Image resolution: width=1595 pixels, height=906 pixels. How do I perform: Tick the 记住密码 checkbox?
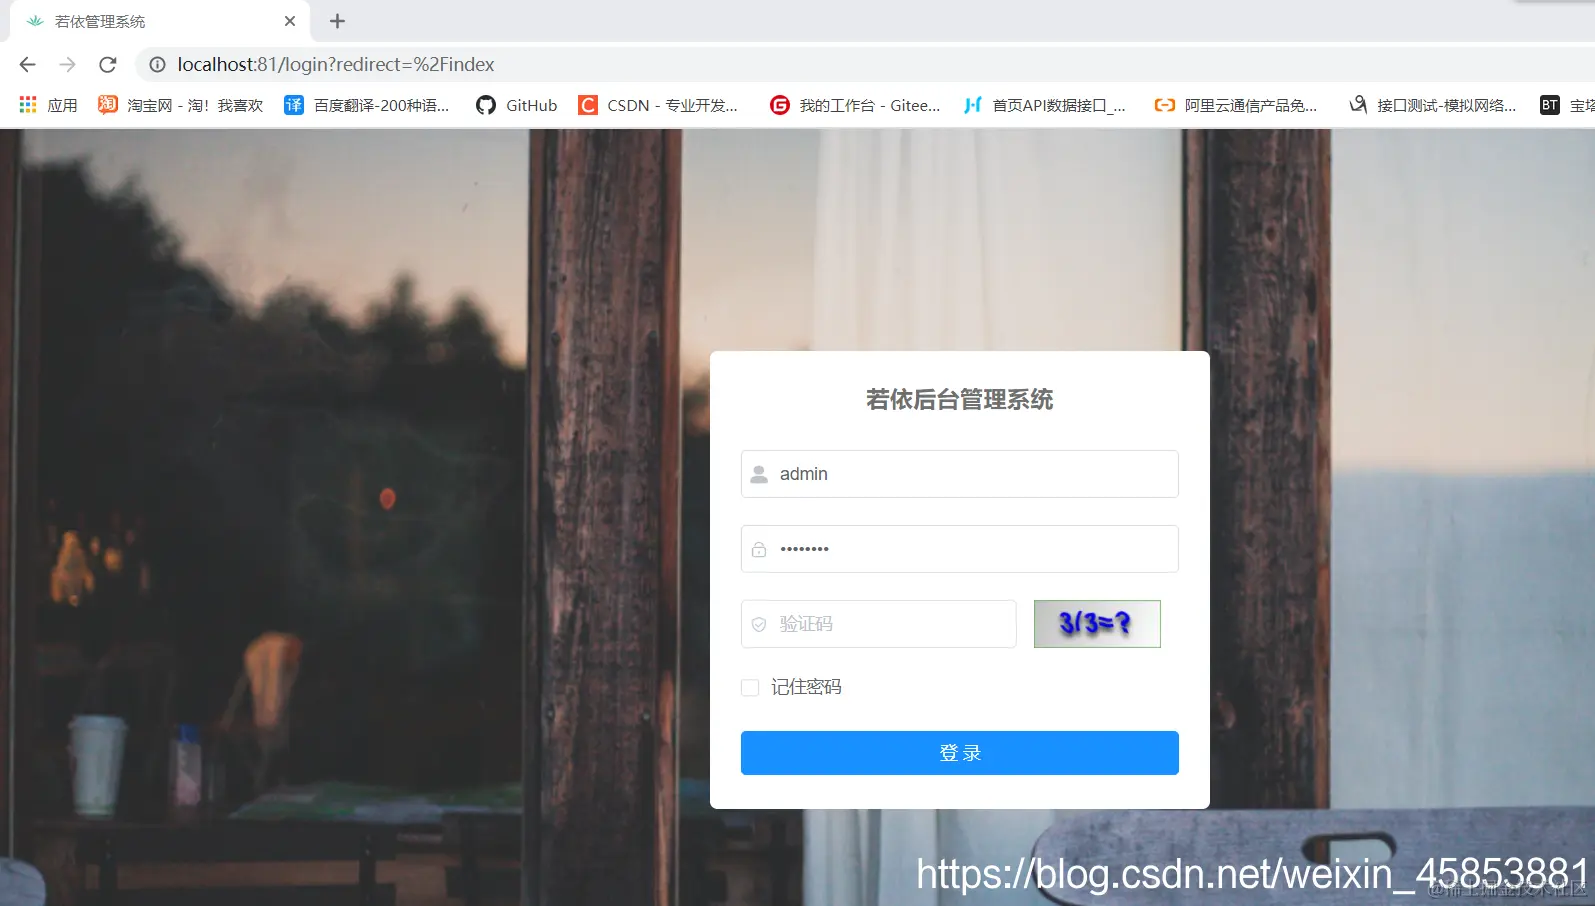click(750, 687)
